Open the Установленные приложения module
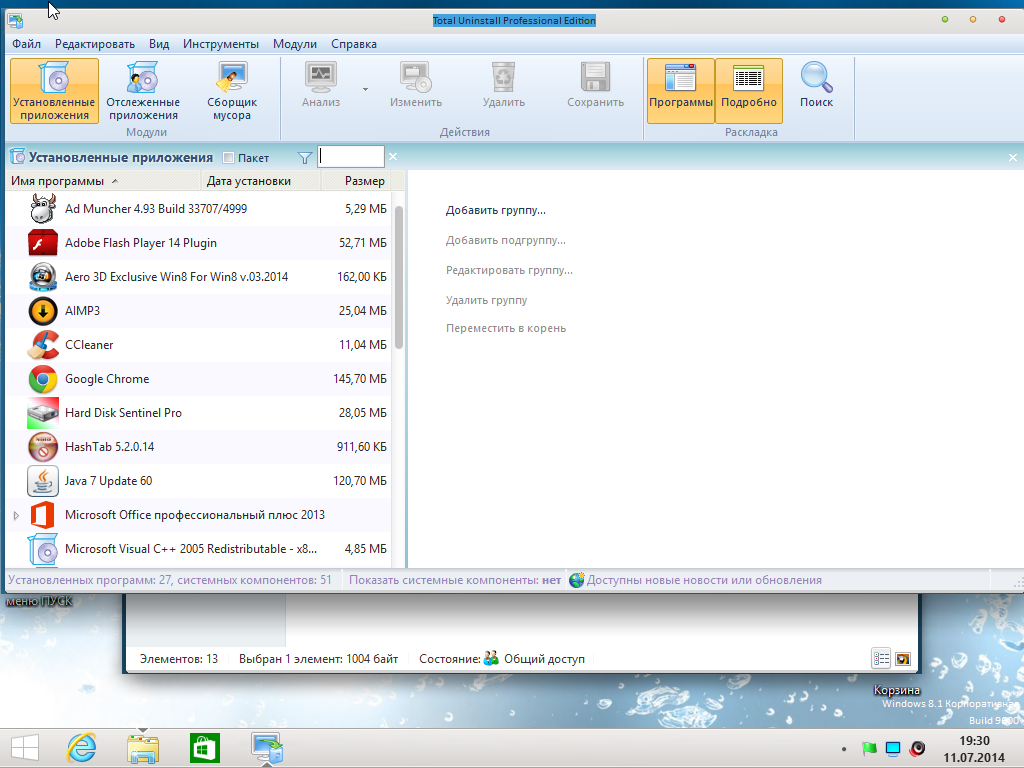Image resolution: width=1024 pixels, height=768 pixels. [54, 91]
